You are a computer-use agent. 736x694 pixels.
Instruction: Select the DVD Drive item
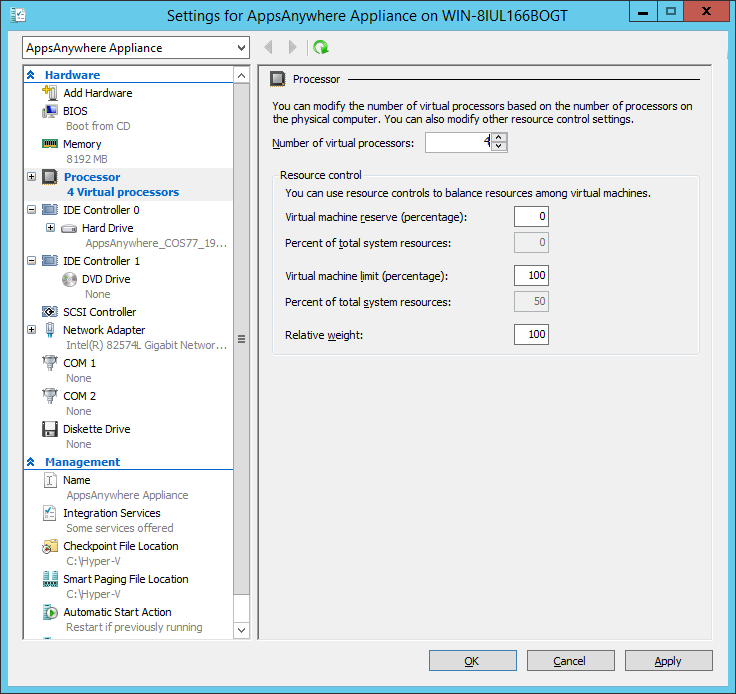(105, 279)
